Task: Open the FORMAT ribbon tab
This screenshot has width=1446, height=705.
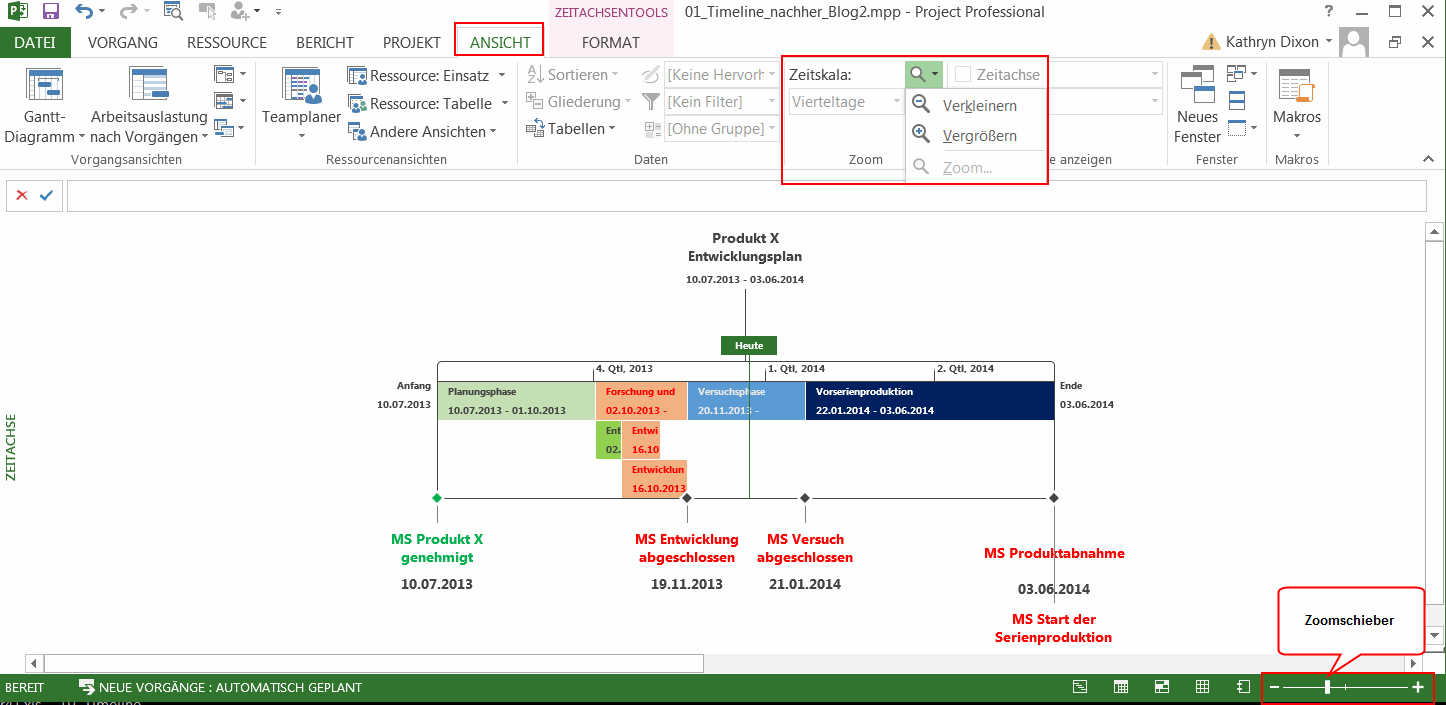Action: point(610,43)
